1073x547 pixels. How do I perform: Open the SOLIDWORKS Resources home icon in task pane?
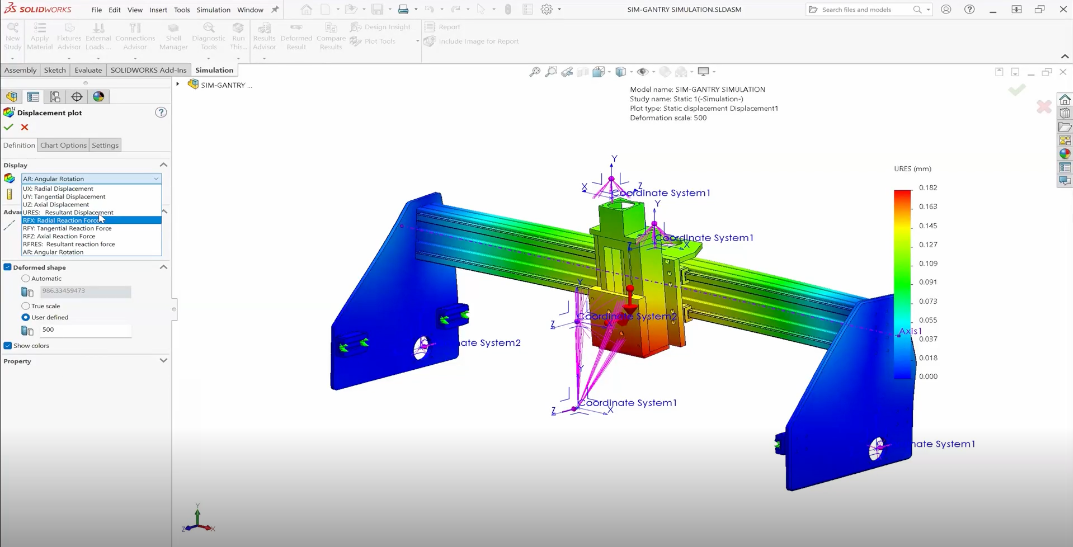click(1064, 98)
